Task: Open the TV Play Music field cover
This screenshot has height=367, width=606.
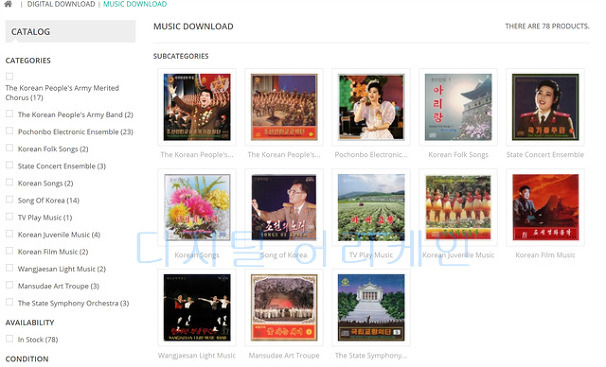Action: [371, 207]
